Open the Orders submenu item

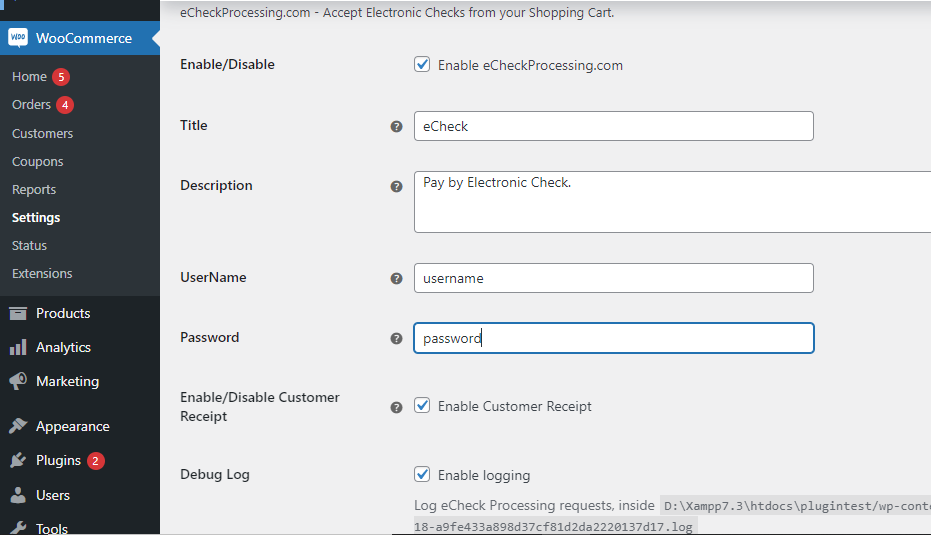(31, 105)
